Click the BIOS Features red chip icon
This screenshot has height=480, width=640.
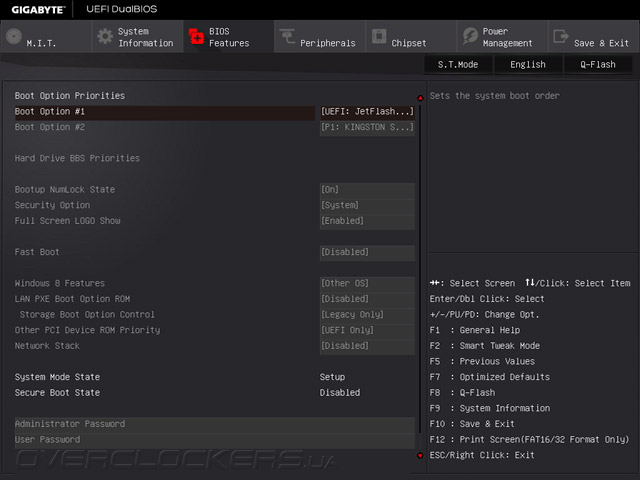click(196, 36)
